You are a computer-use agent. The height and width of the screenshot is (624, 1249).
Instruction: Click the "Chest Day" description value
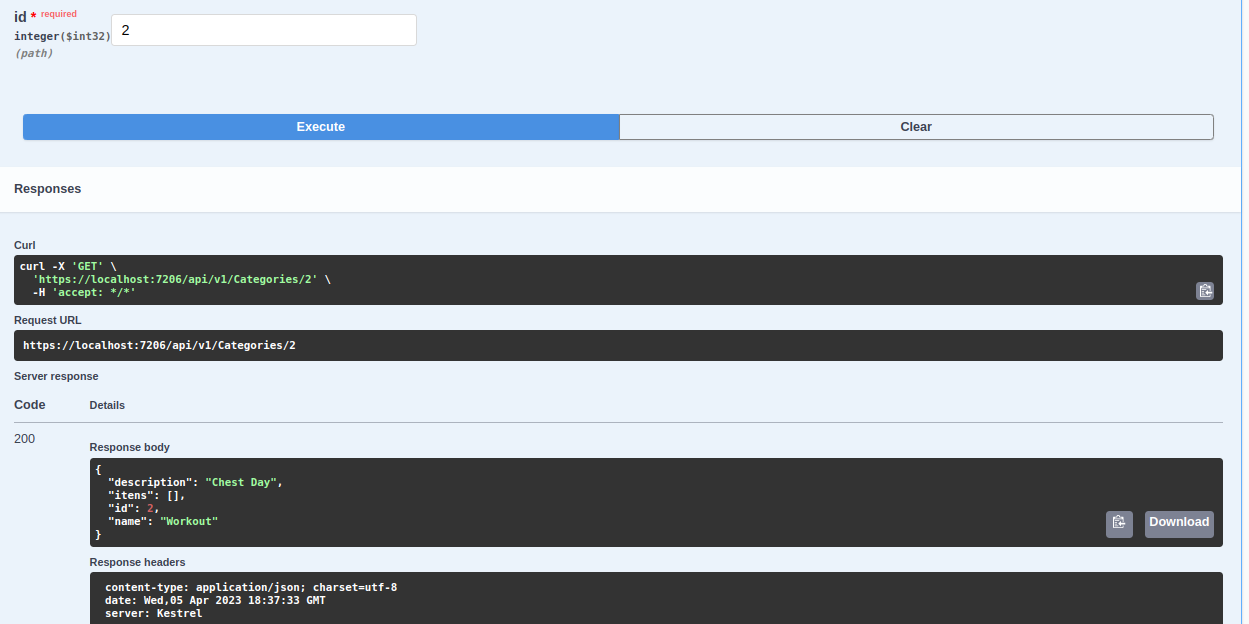[241, 481]
